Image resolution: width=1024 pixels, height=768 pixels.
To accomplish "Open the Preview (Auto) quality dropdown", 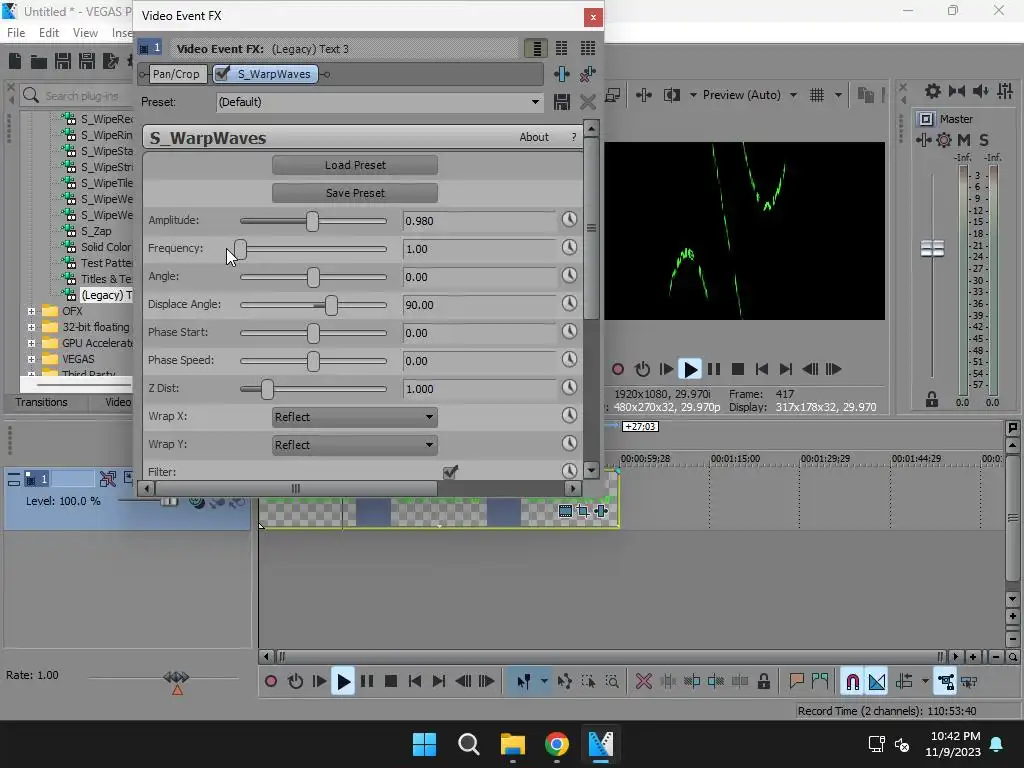I will click(793, 95).
